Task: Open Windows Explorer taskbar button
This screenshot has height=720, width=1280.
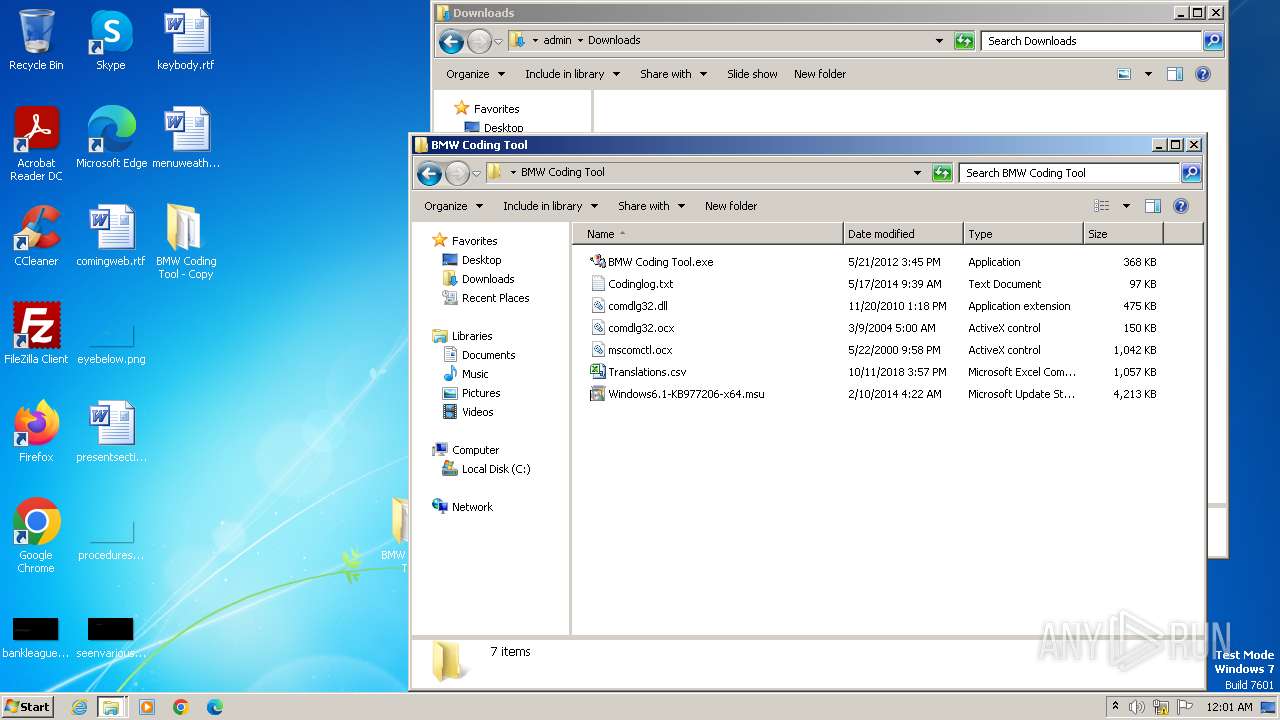Action: coord(111,707)
